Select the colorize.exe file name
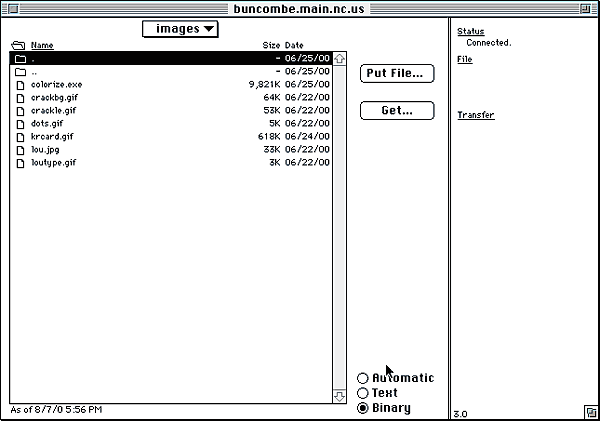Image resolution: width=600 pixels, height=421 pixels. pyautogui.click(x=57, y=85)
